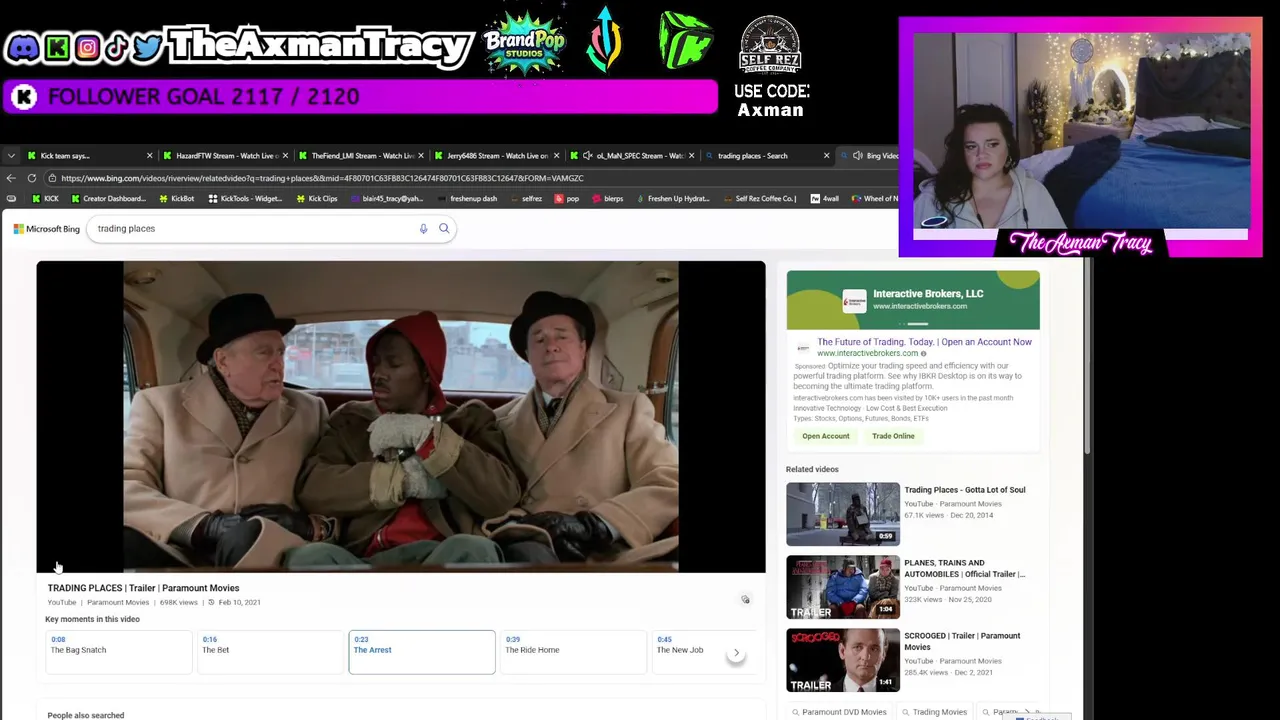Viewport: 1280px width, 720px height.
Task: Open the Microsoft Bing logo home link
Action: click(x=46, y=229)
